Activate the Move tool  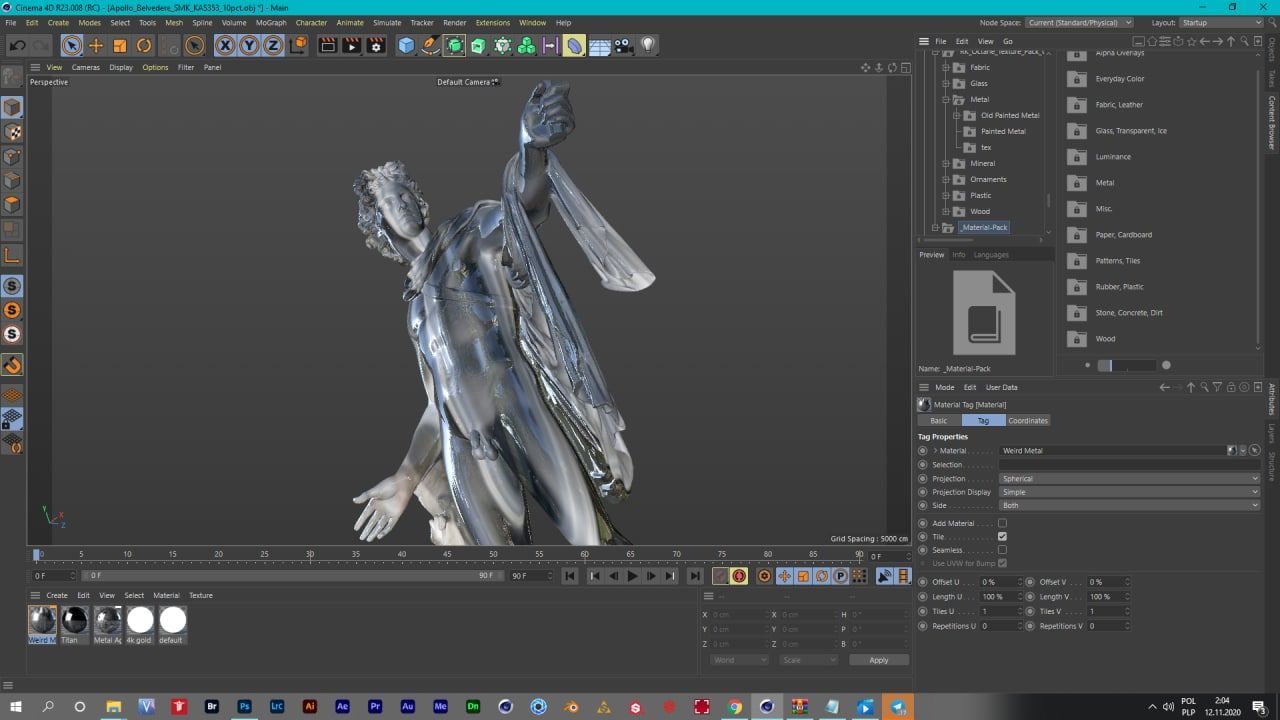pos(96,45)
